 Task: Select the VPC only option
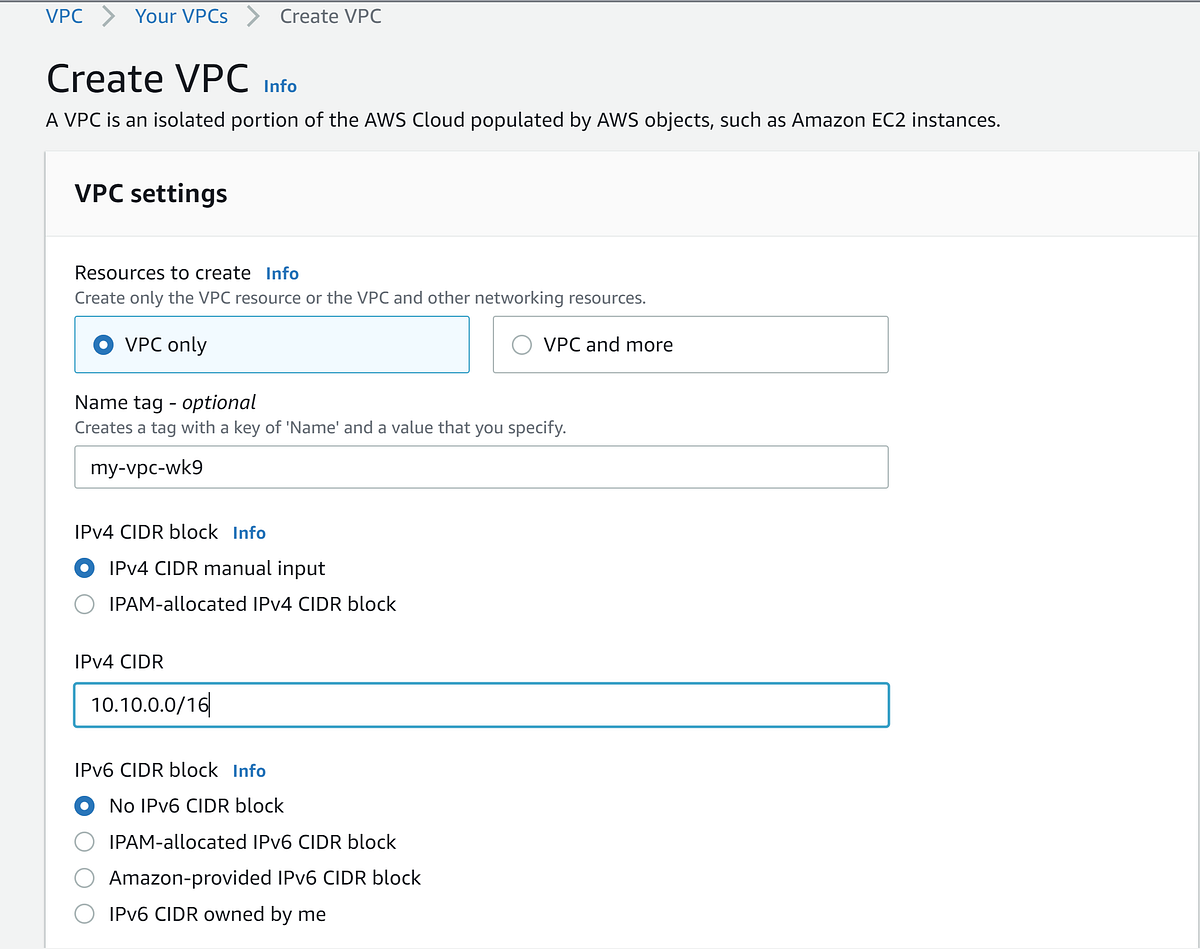[103, 345]
